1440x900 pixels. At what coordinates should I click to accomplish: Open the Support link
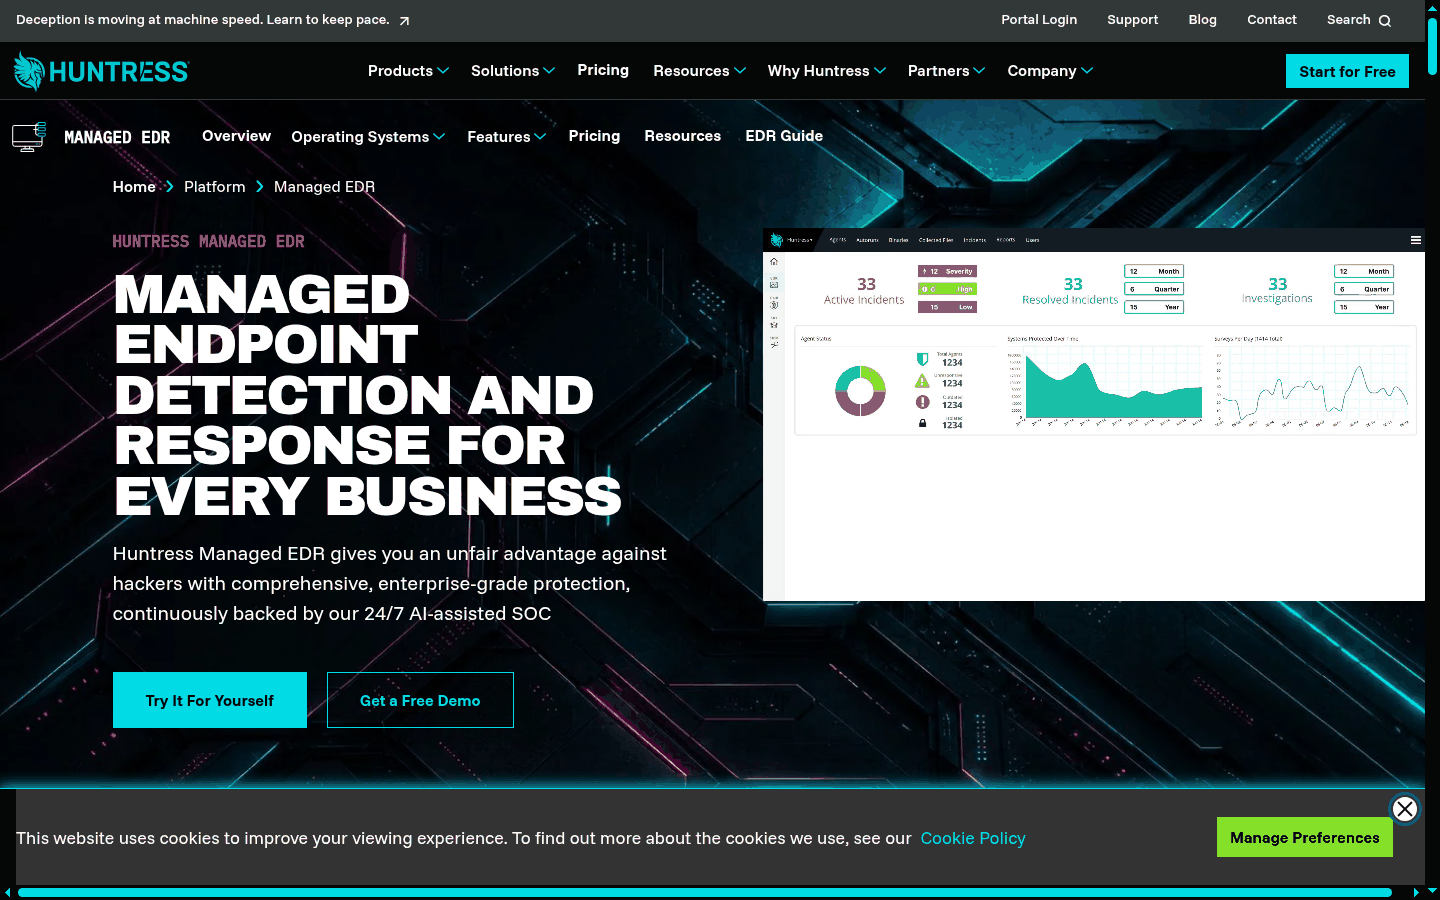(x=1132, y=19)
